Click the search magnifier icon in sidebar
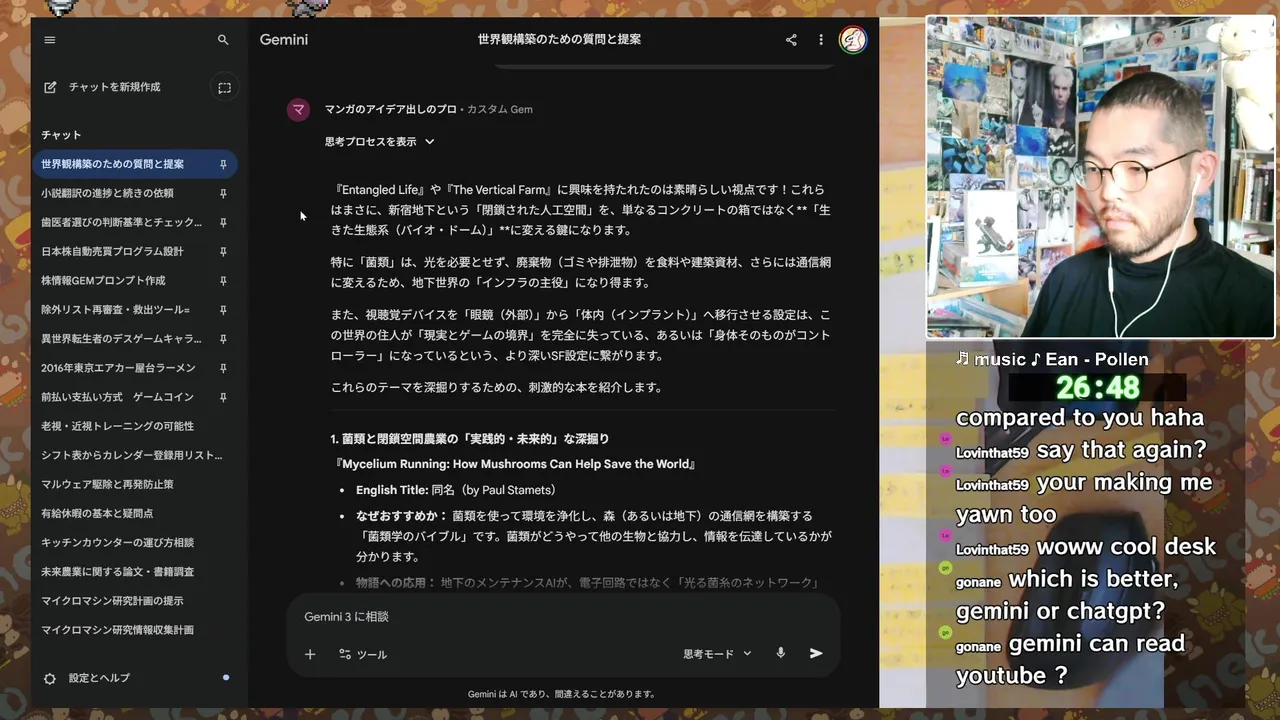Viewport: 1280px width, 720px height. coord(223,40)
